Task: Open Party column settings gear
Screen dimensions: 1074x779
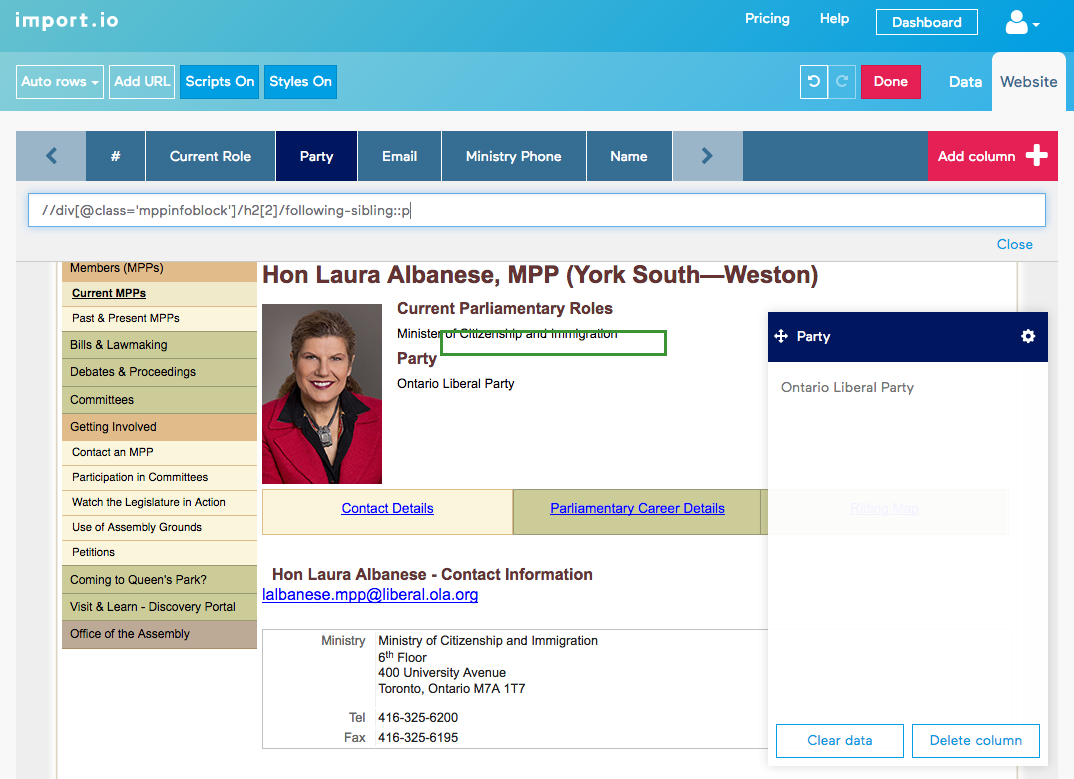Action: pyautogui.click(x=1027, y=336)
